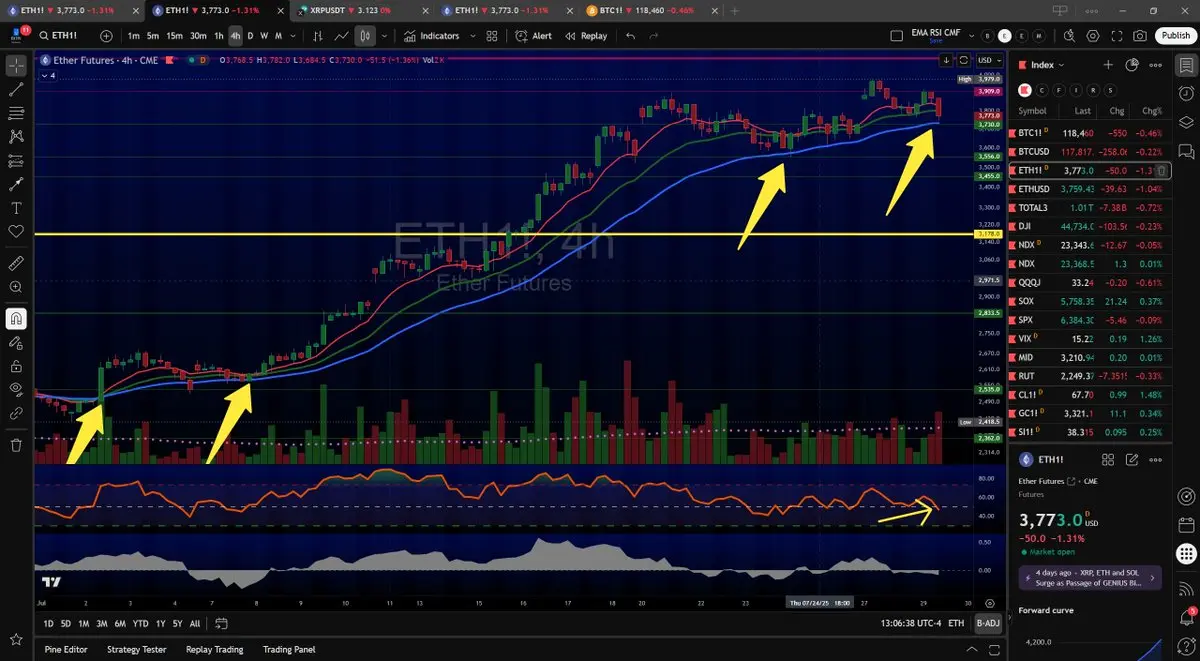Select the trend line drawing tool
1200x661 pixels.
pos(16,89)
